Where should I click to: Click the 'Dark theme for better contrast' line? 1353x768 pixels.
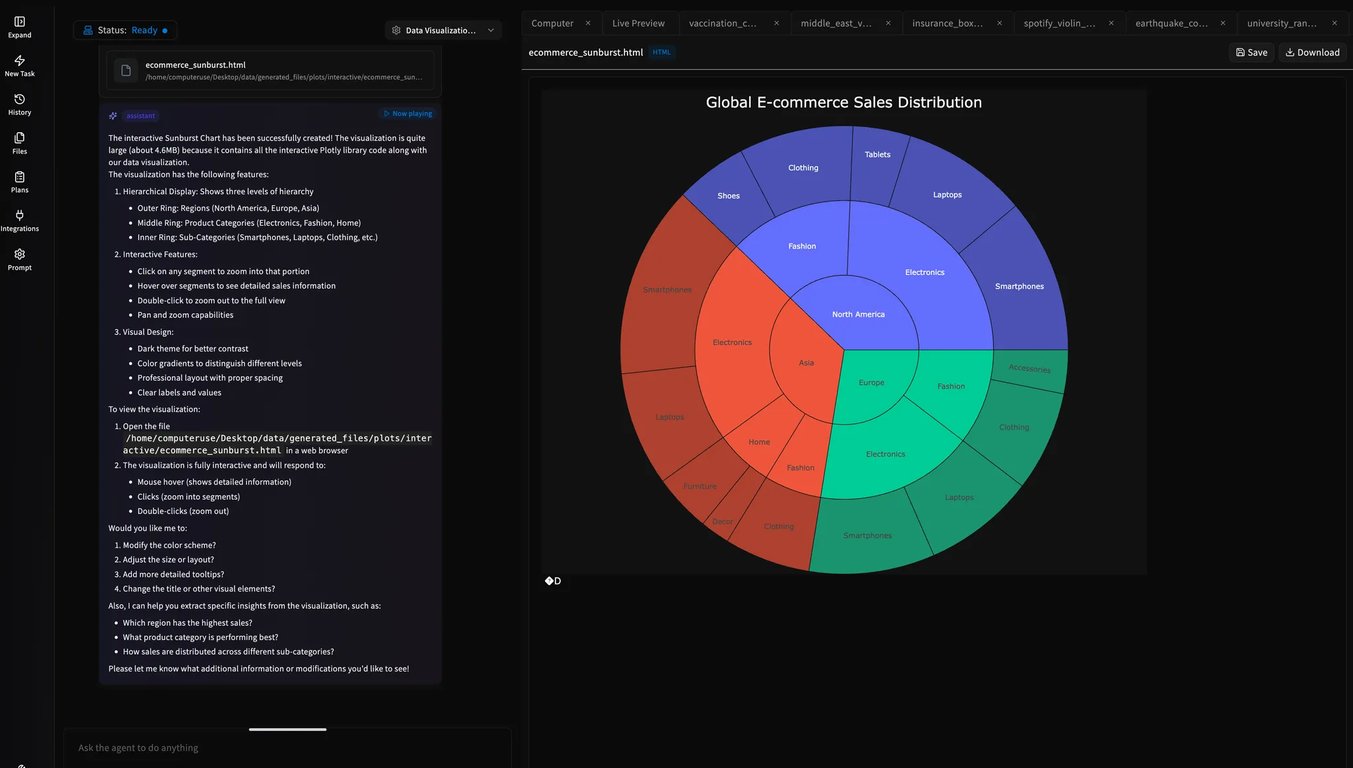pyautogui.click(x=193, y=349)
